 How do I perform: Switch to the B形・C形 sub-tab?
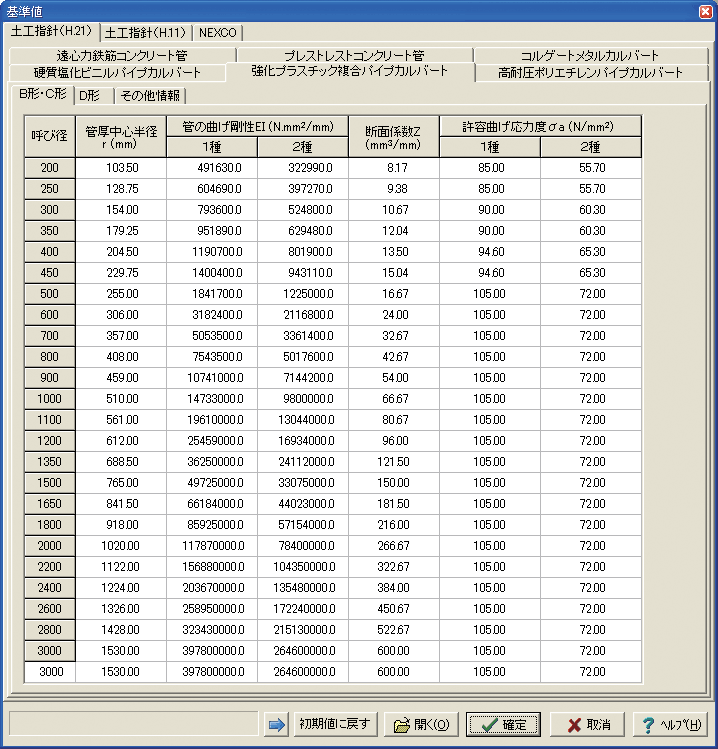pos(43,94)
